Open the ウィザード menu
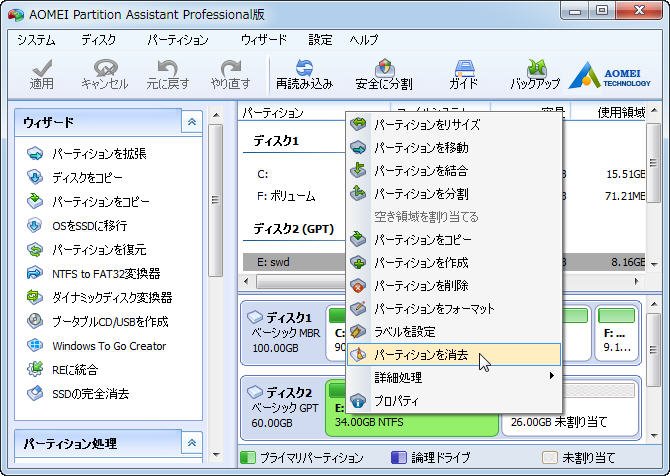Screen dimensions: 670x476 point(264,40)
